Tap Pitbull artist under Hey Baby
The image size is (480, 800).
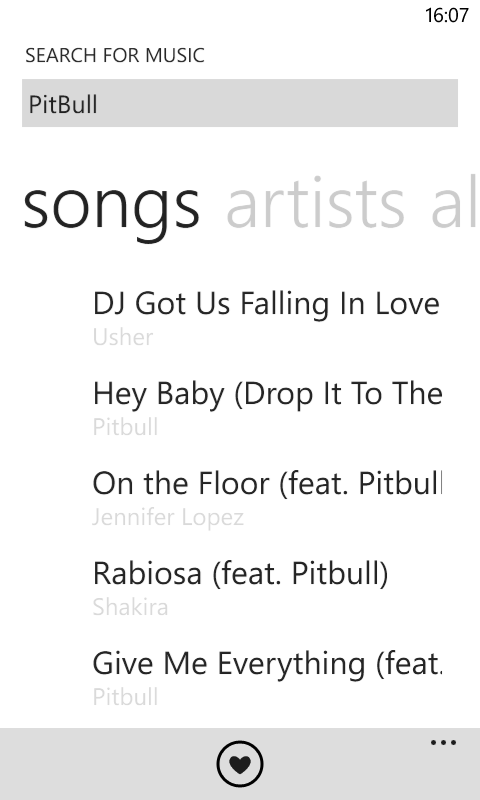coord(125,427)
